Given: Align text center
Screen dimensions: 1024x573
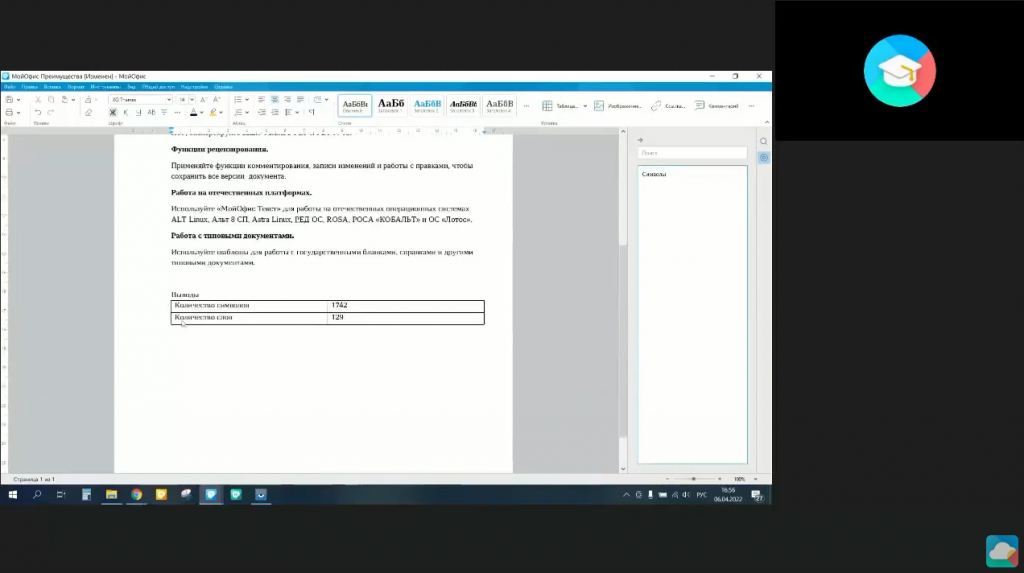Looking at the screenshot, I should [x=275, y=99].
